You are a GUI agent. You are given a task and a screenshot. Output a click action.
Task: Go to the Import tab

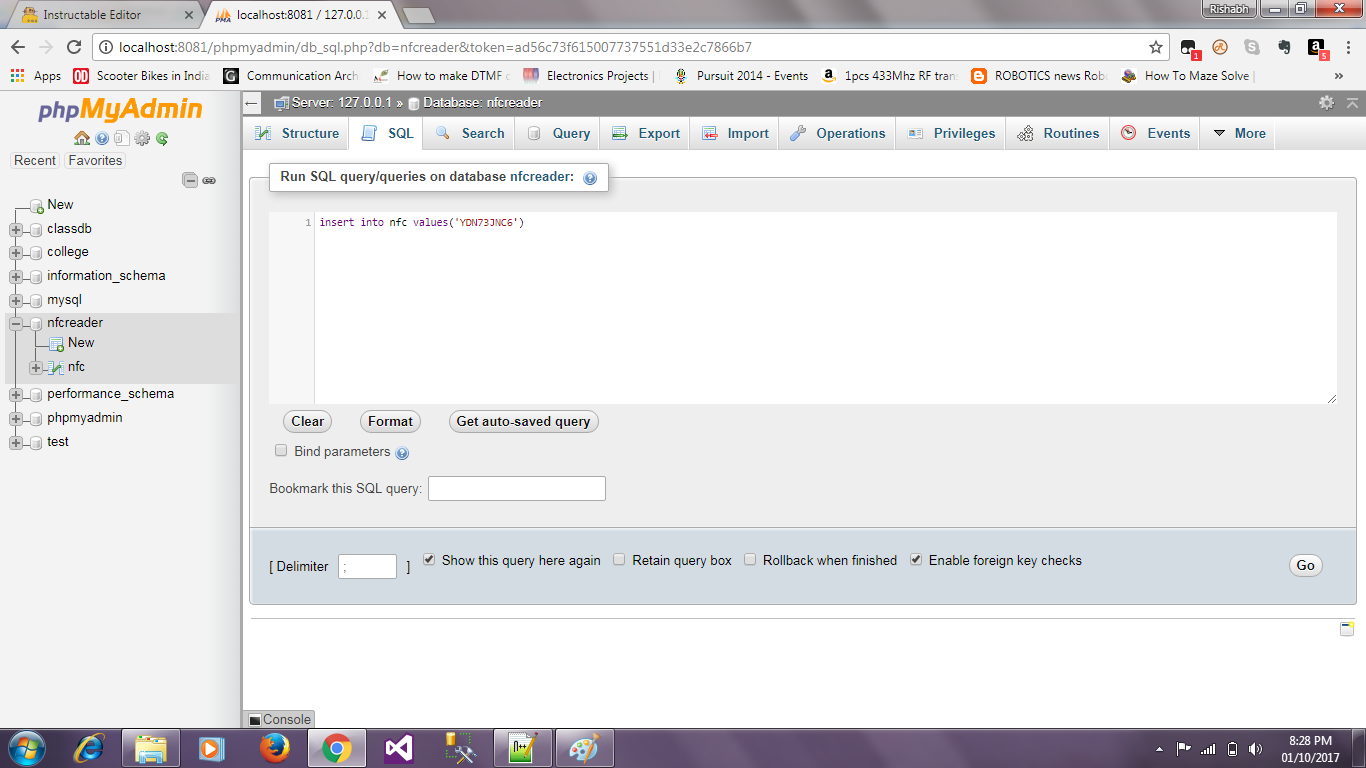(735, 133)
